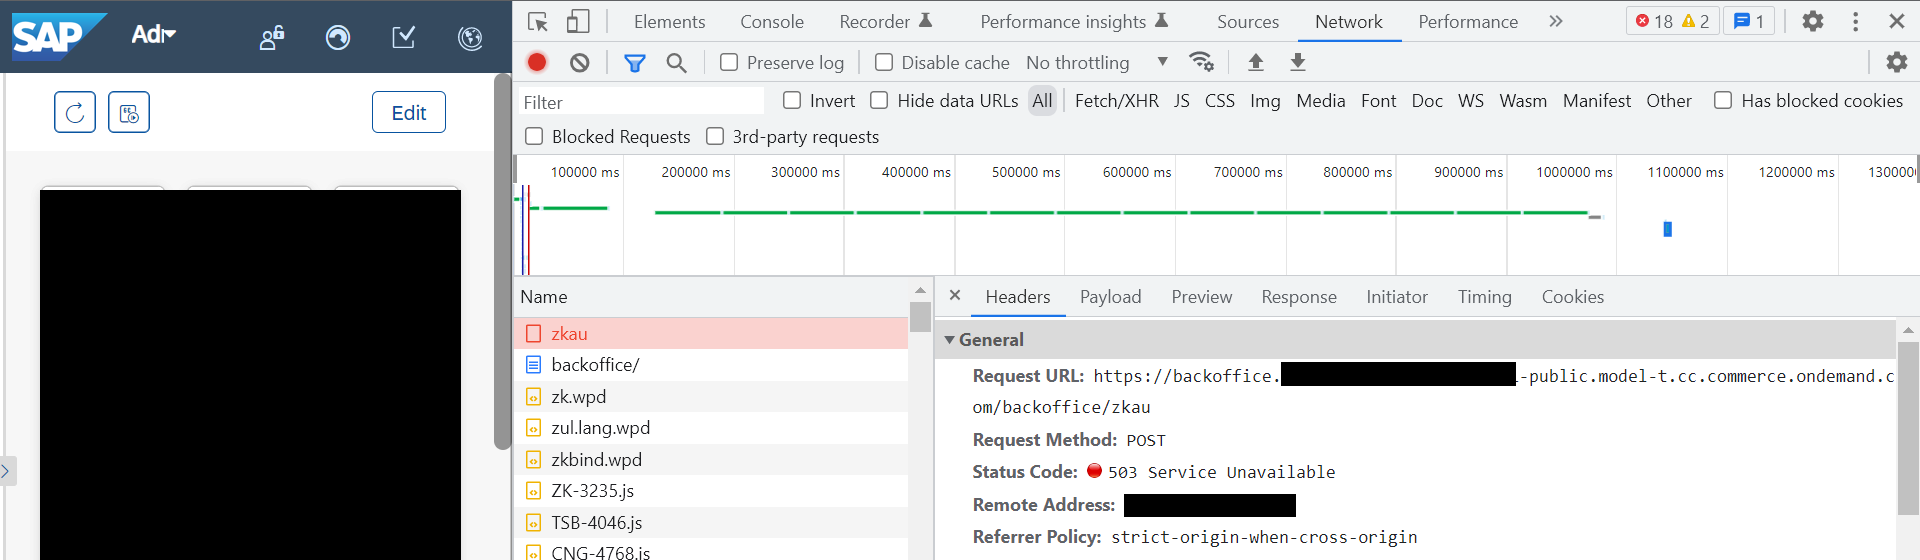Screen dimensions: 1920x560
Task: Click the circular profile icon in SAP header
Action: (x=338, y=38)
